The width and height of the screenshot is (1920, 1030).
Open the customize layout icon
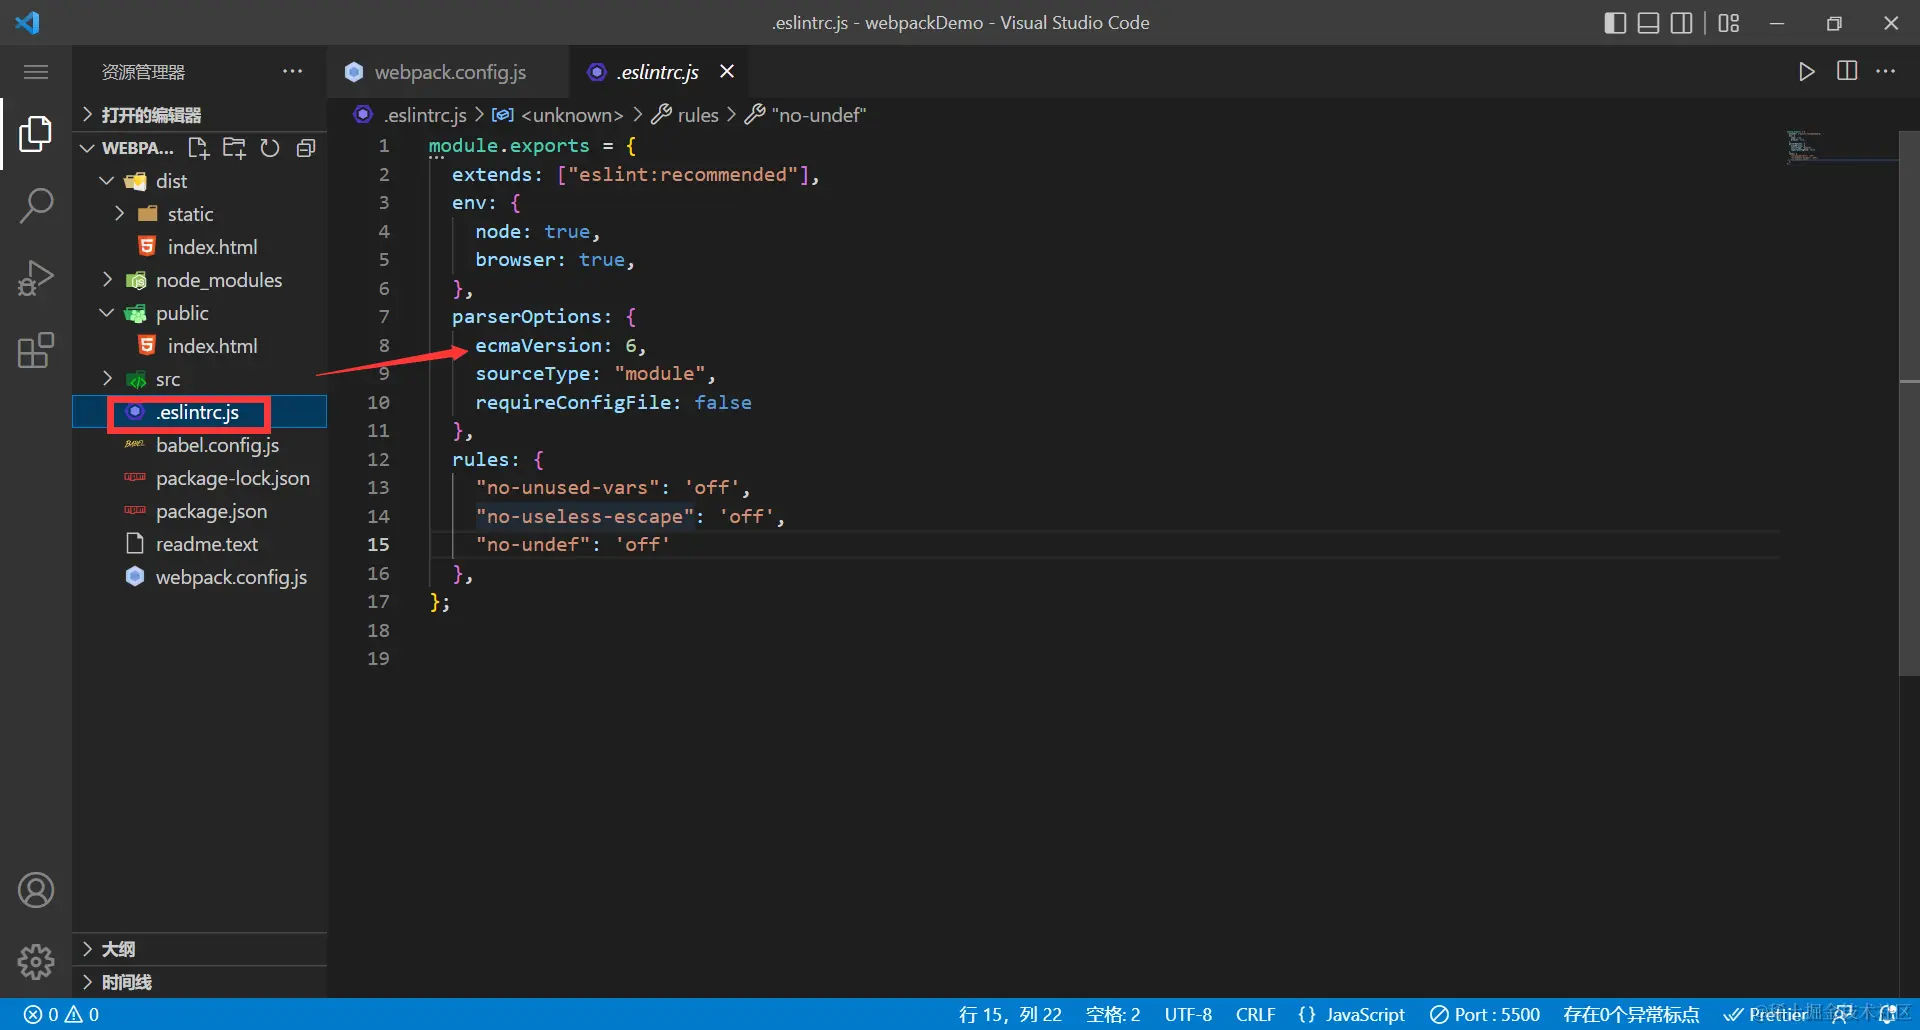click(1729, 23)
